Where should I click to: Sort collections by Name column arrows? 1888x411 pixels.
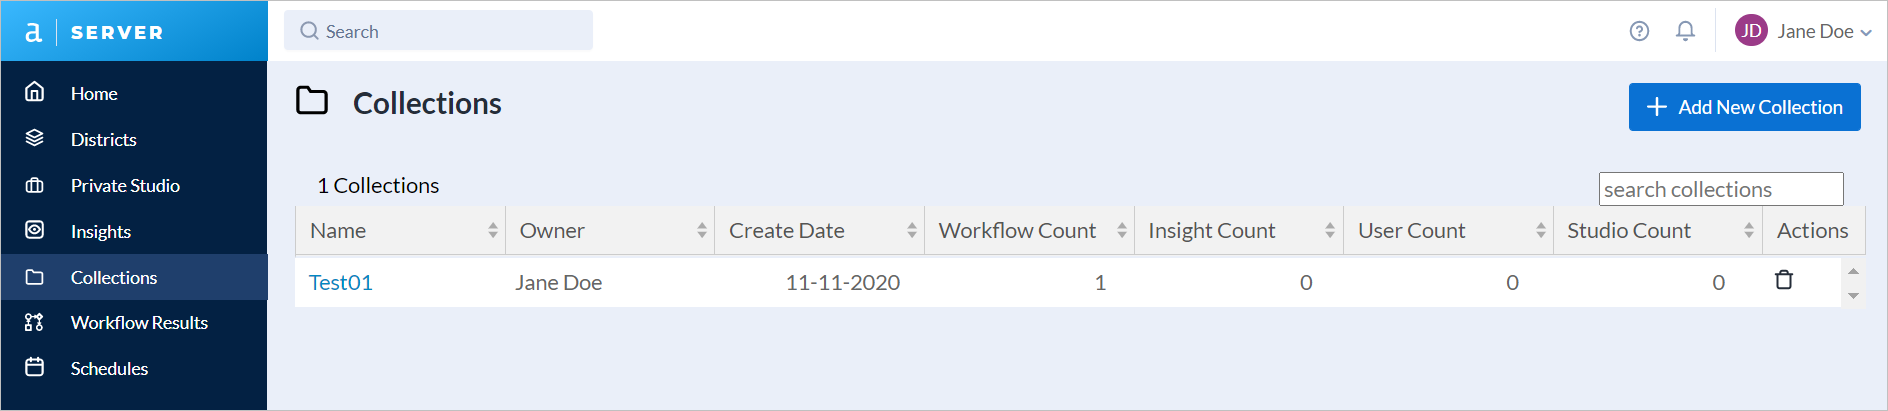(x=493, y=230)
